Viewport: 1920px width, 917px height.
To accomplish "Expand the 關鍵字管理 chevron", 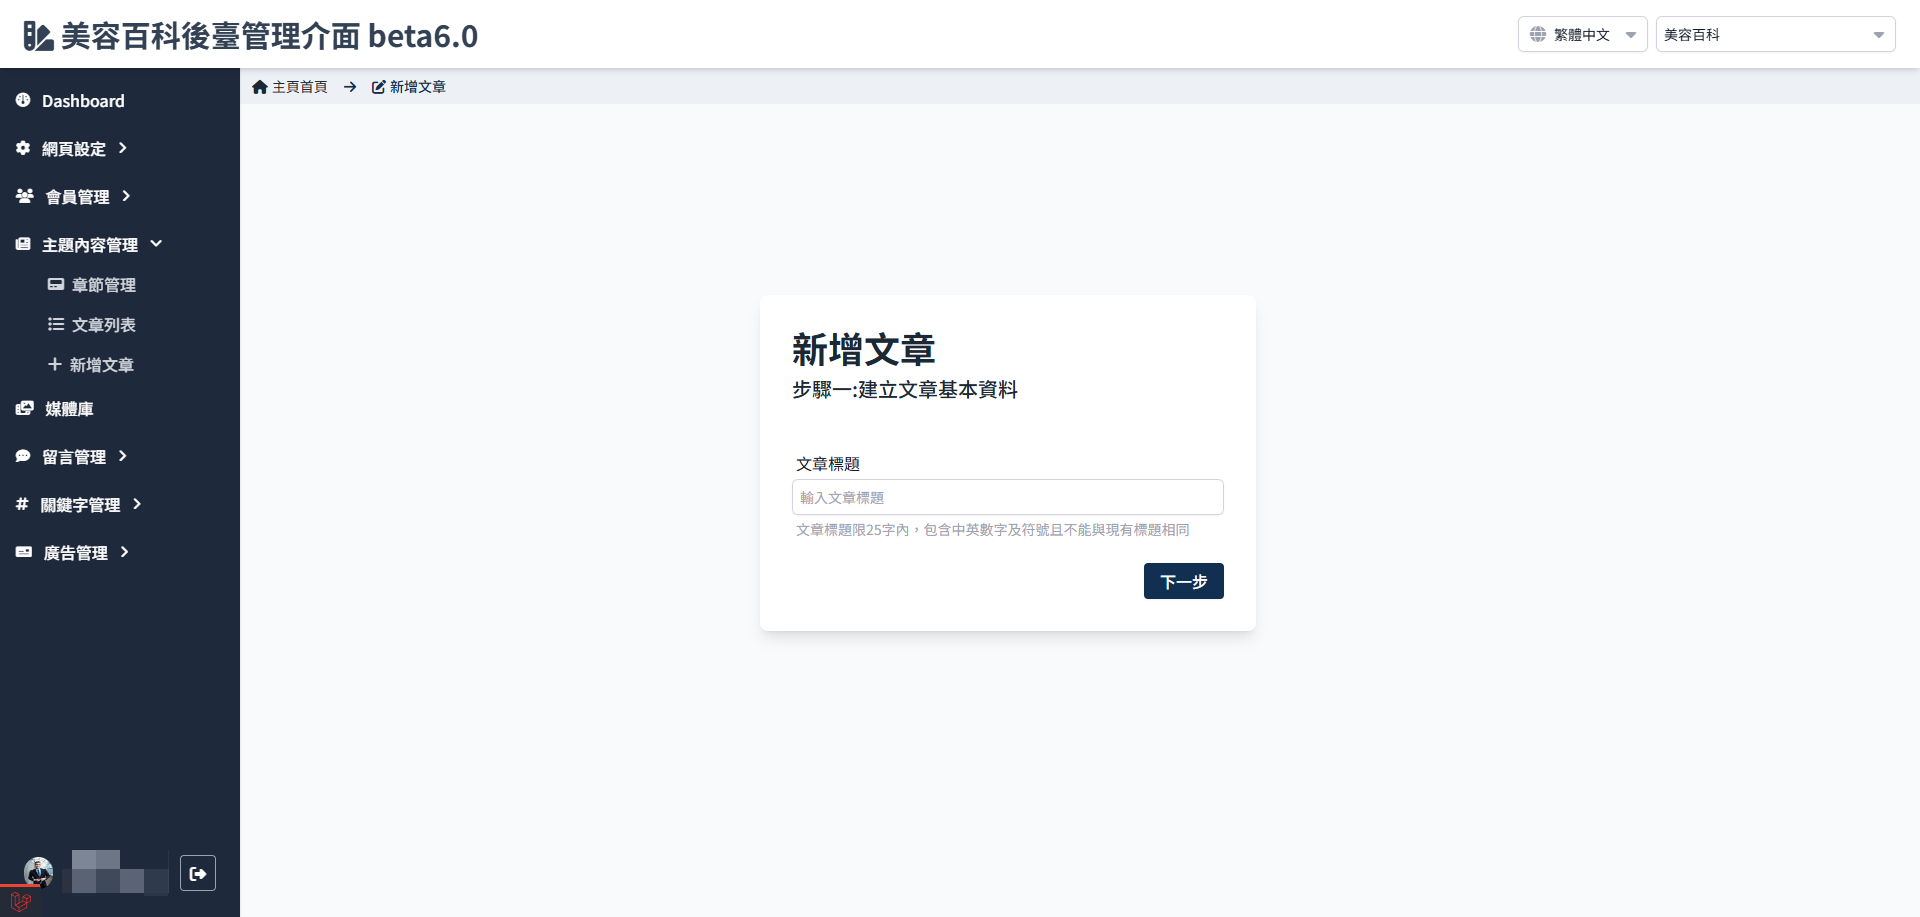I will click(x=137, y=504).
